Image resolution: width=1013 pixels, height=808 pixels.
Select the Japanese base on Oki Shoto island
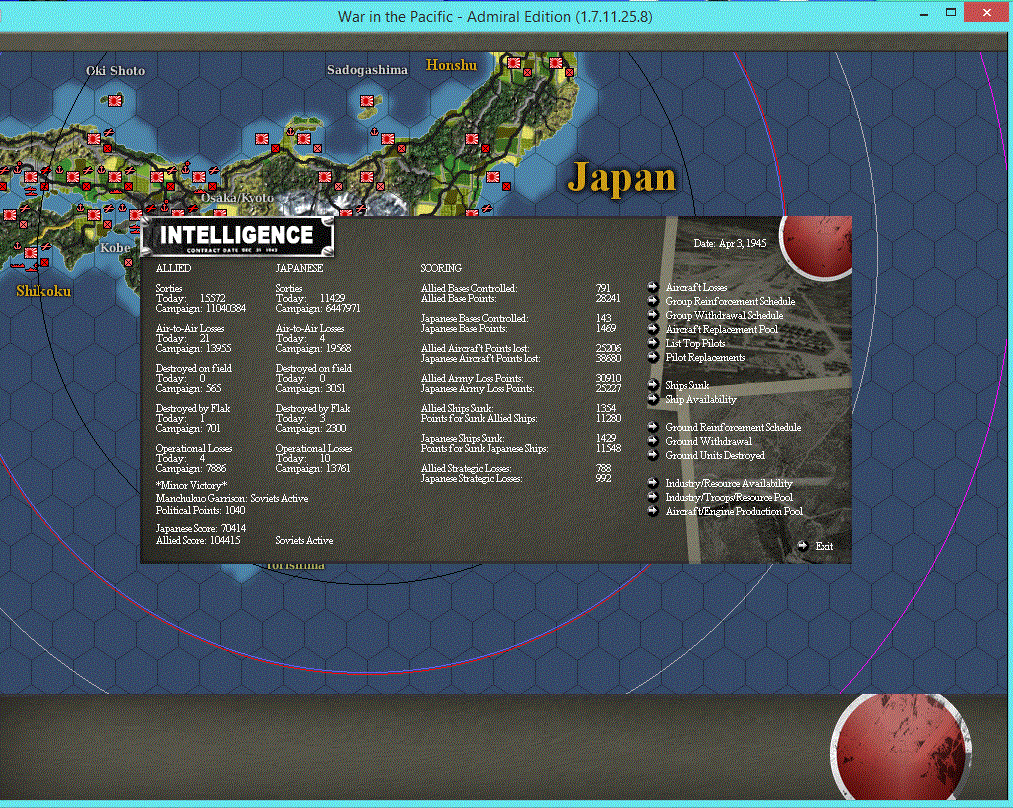coord(115,100)
